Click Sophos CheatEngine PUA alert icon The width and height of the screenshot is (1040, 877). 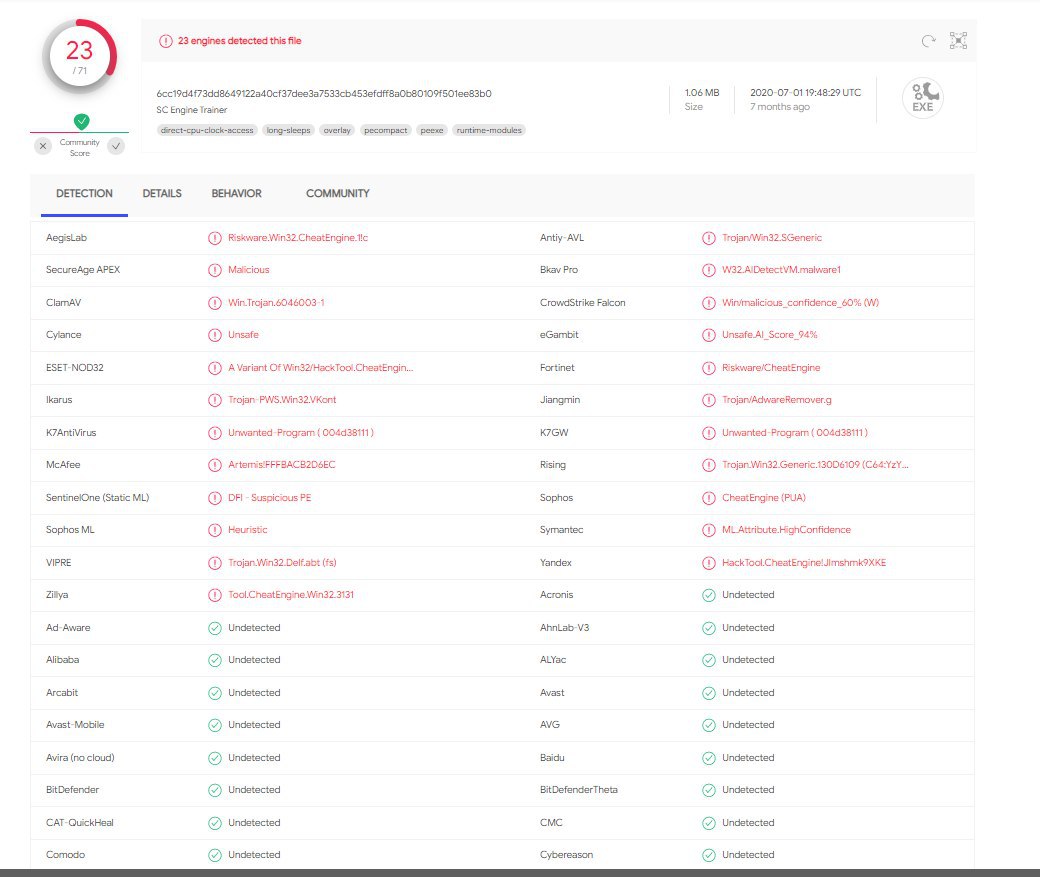point(709,498)
